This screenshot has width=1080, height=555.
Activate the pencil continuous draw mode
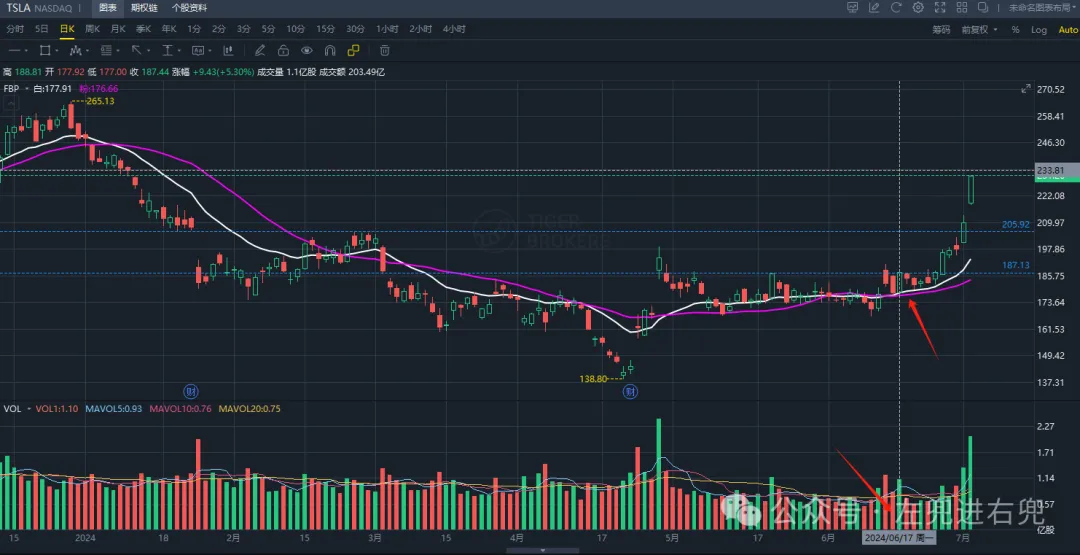click(260, 50)
